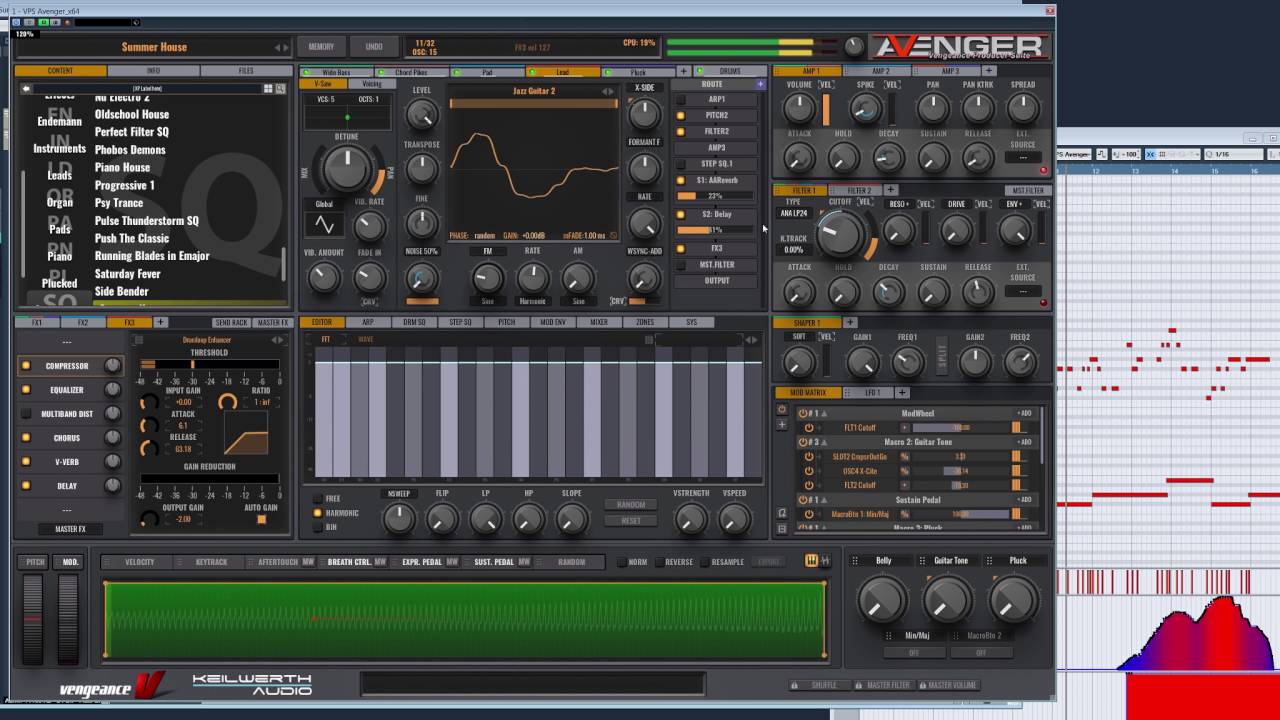
Task: Add a new FX slot tab
Action: pyautogui.click(x=160, y=322)
